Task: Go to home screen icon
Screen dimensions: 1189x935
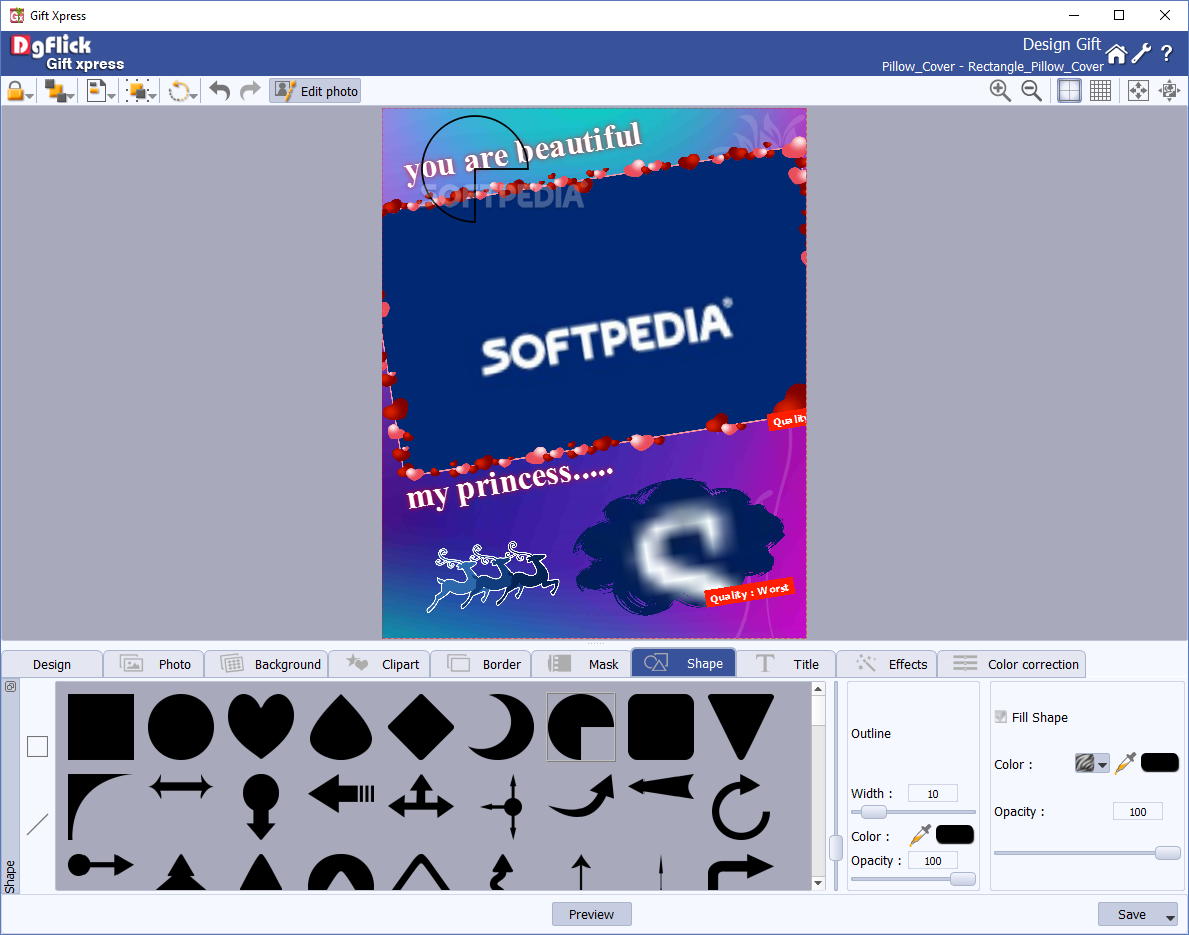Action: 1116,54
